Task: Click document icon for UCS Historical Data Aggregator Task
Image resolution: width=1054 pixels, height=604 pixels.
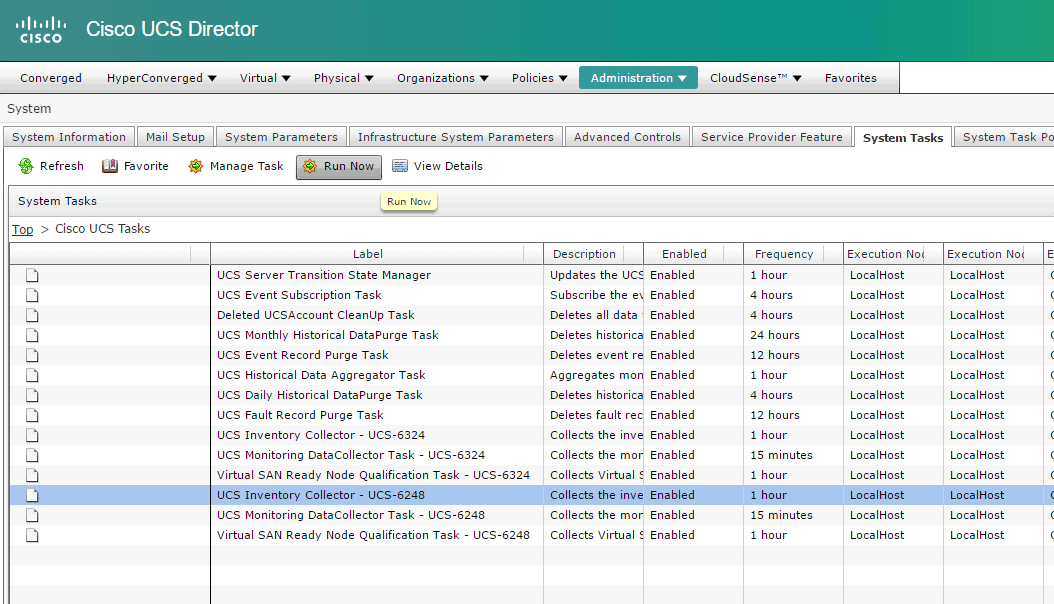Action: (32, 376)
